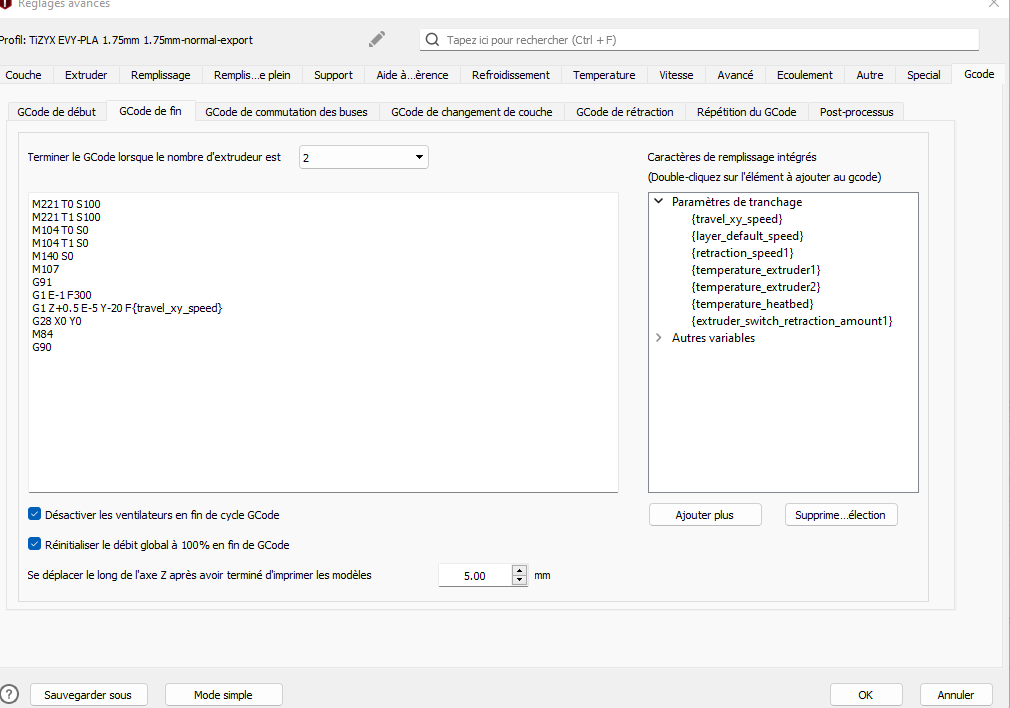Select the Autre tab
This screenshot has height=708, width=1010.
pos(870,75)
